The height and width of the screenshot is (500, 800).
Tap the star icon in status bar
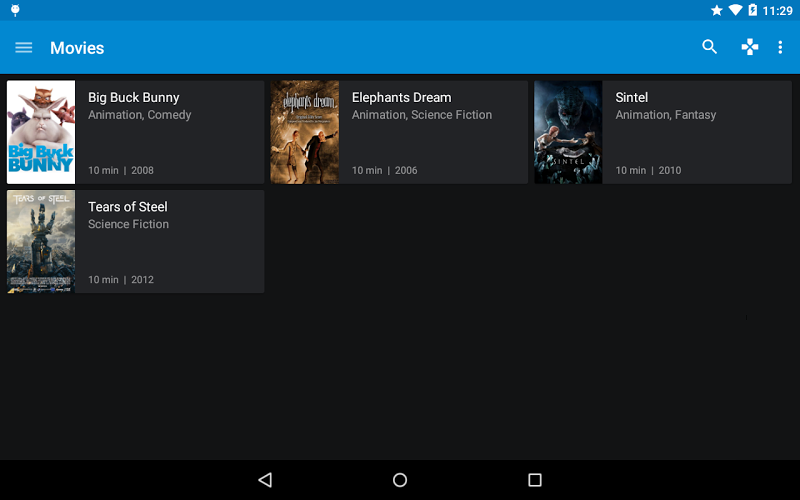point(717,10)
